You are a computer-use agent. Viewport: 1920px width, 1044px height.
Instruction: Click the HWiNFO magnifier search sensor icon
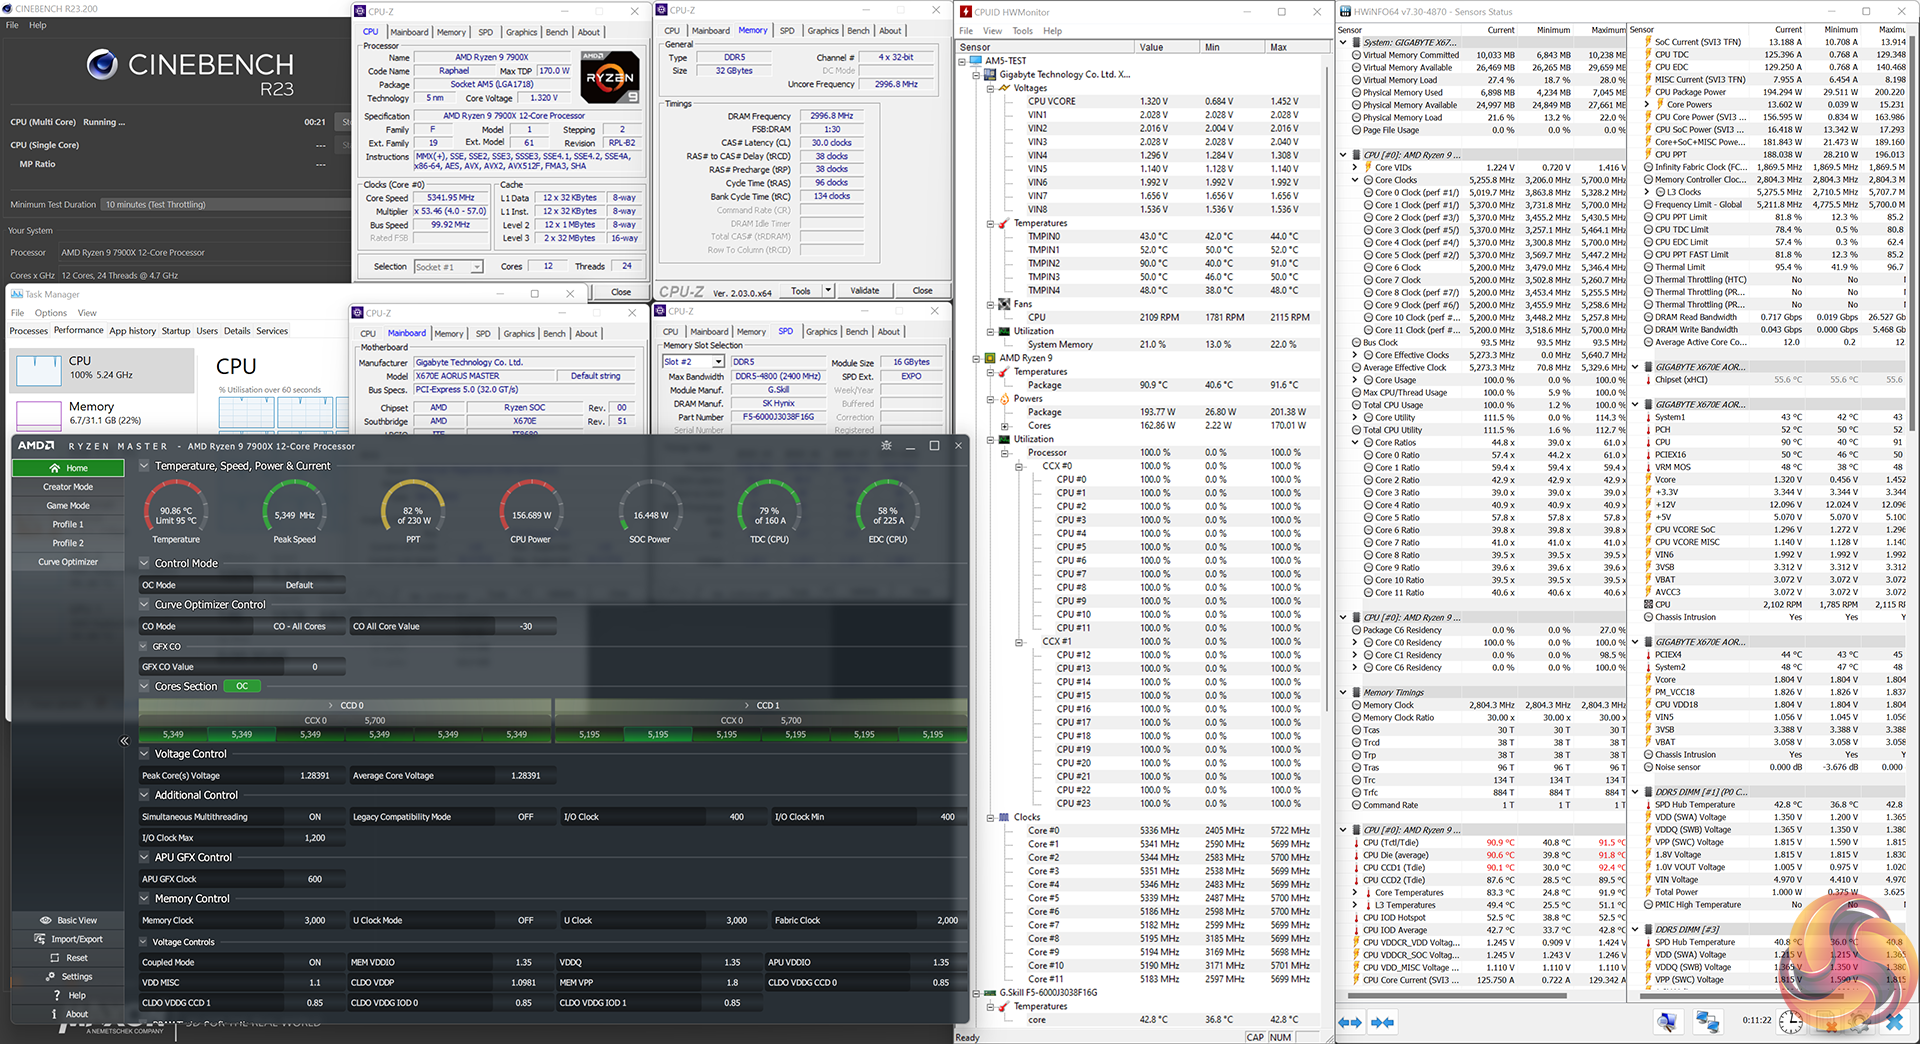1666,1022
